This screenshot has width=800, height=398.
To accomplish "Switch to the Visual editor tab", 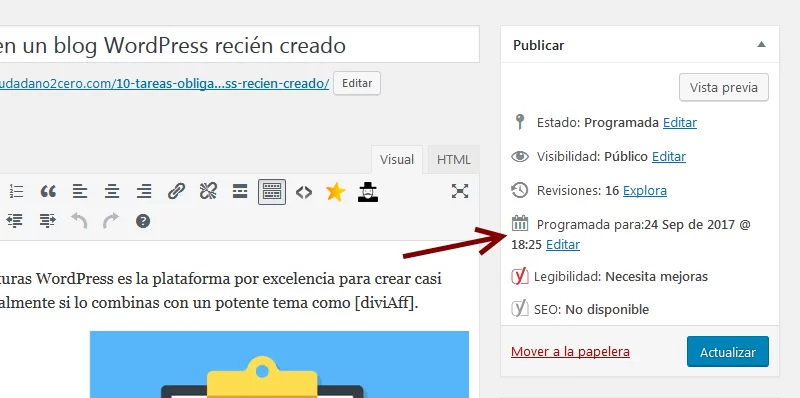I will [396, 160].
